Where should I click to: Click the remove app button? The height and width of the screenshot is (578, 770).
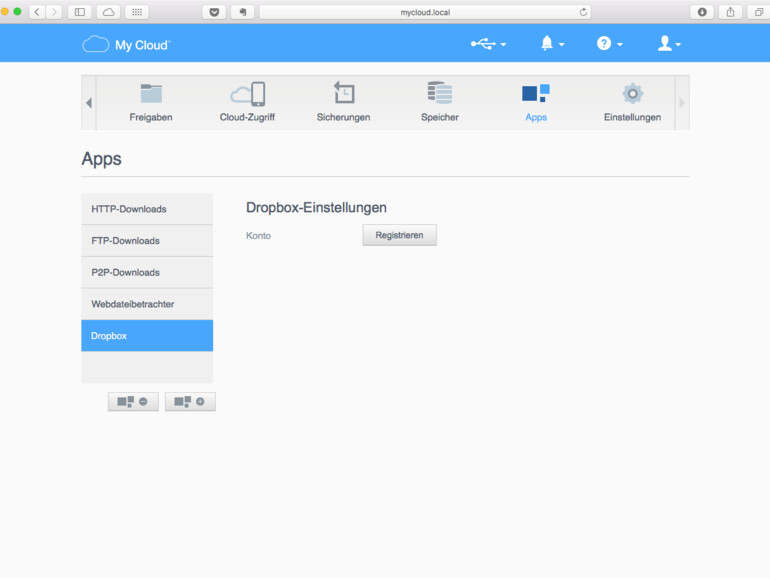tap(133, 402)
